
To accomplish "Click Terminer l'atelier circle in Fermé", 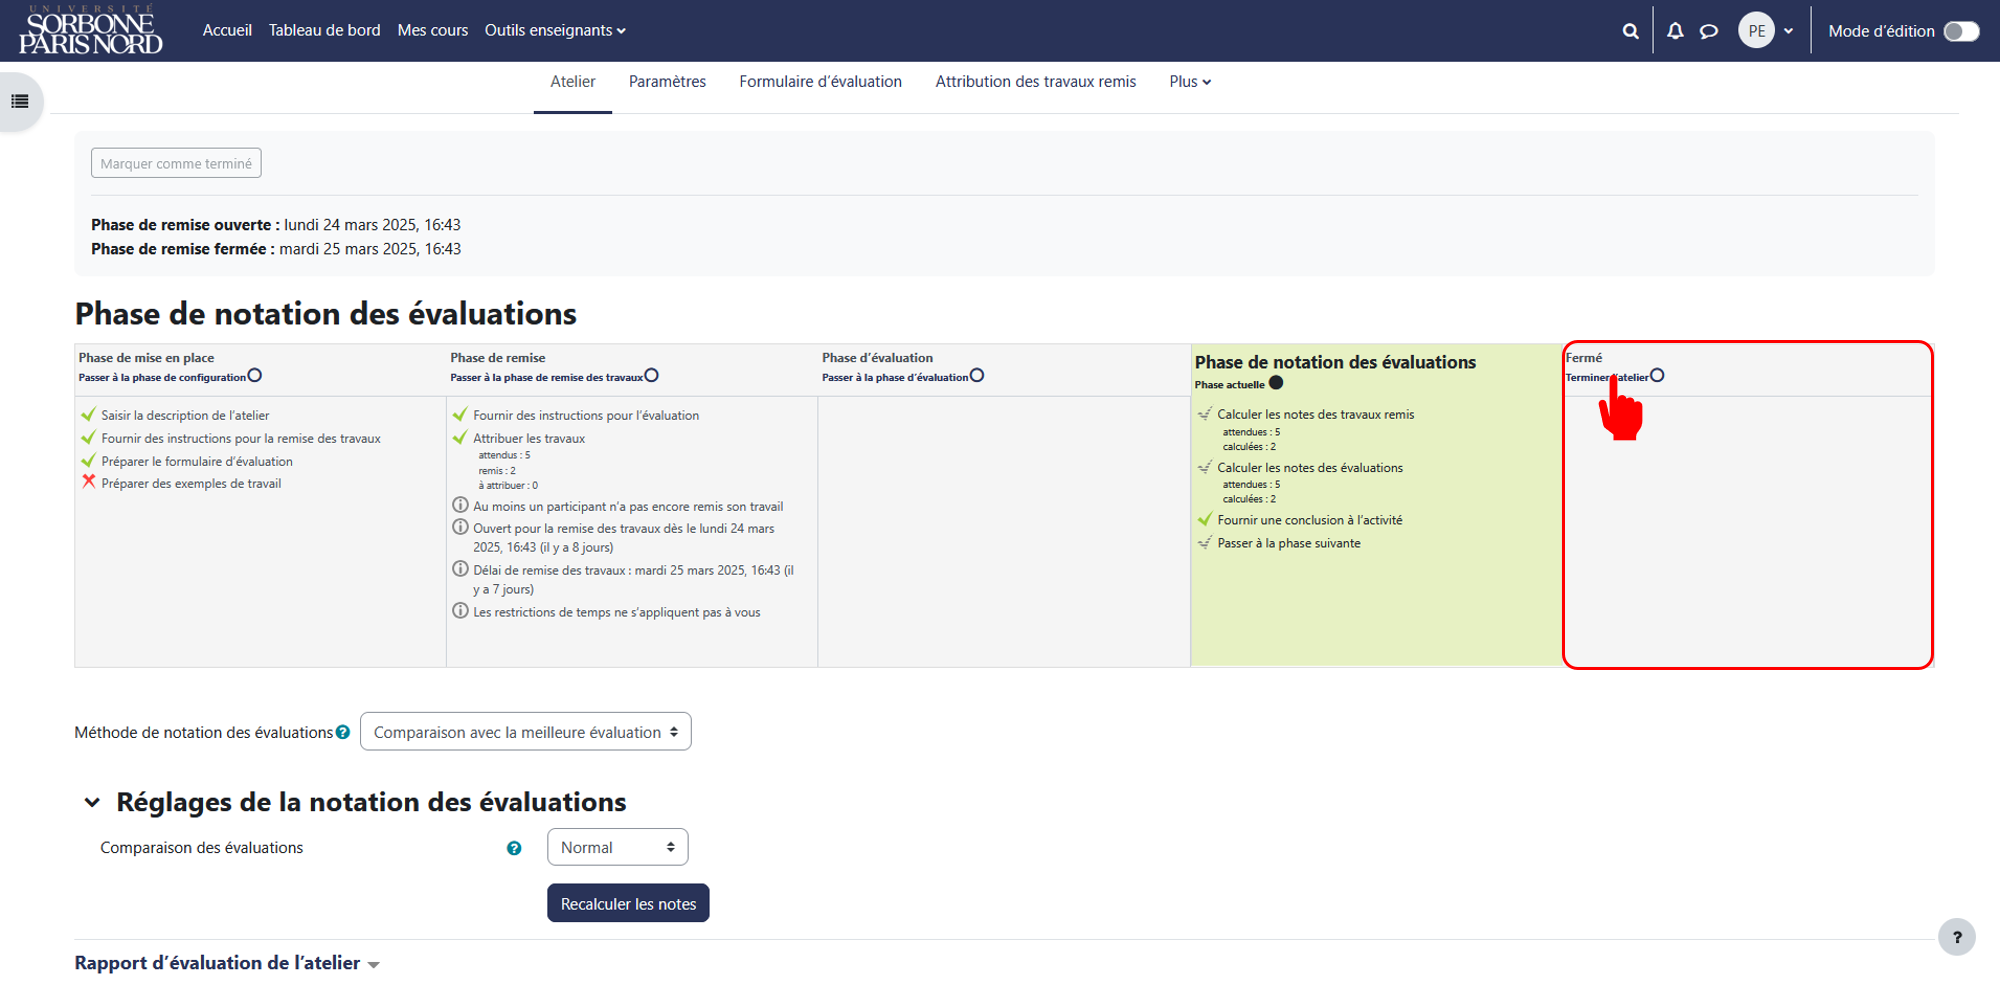I will coord(1657,376).
